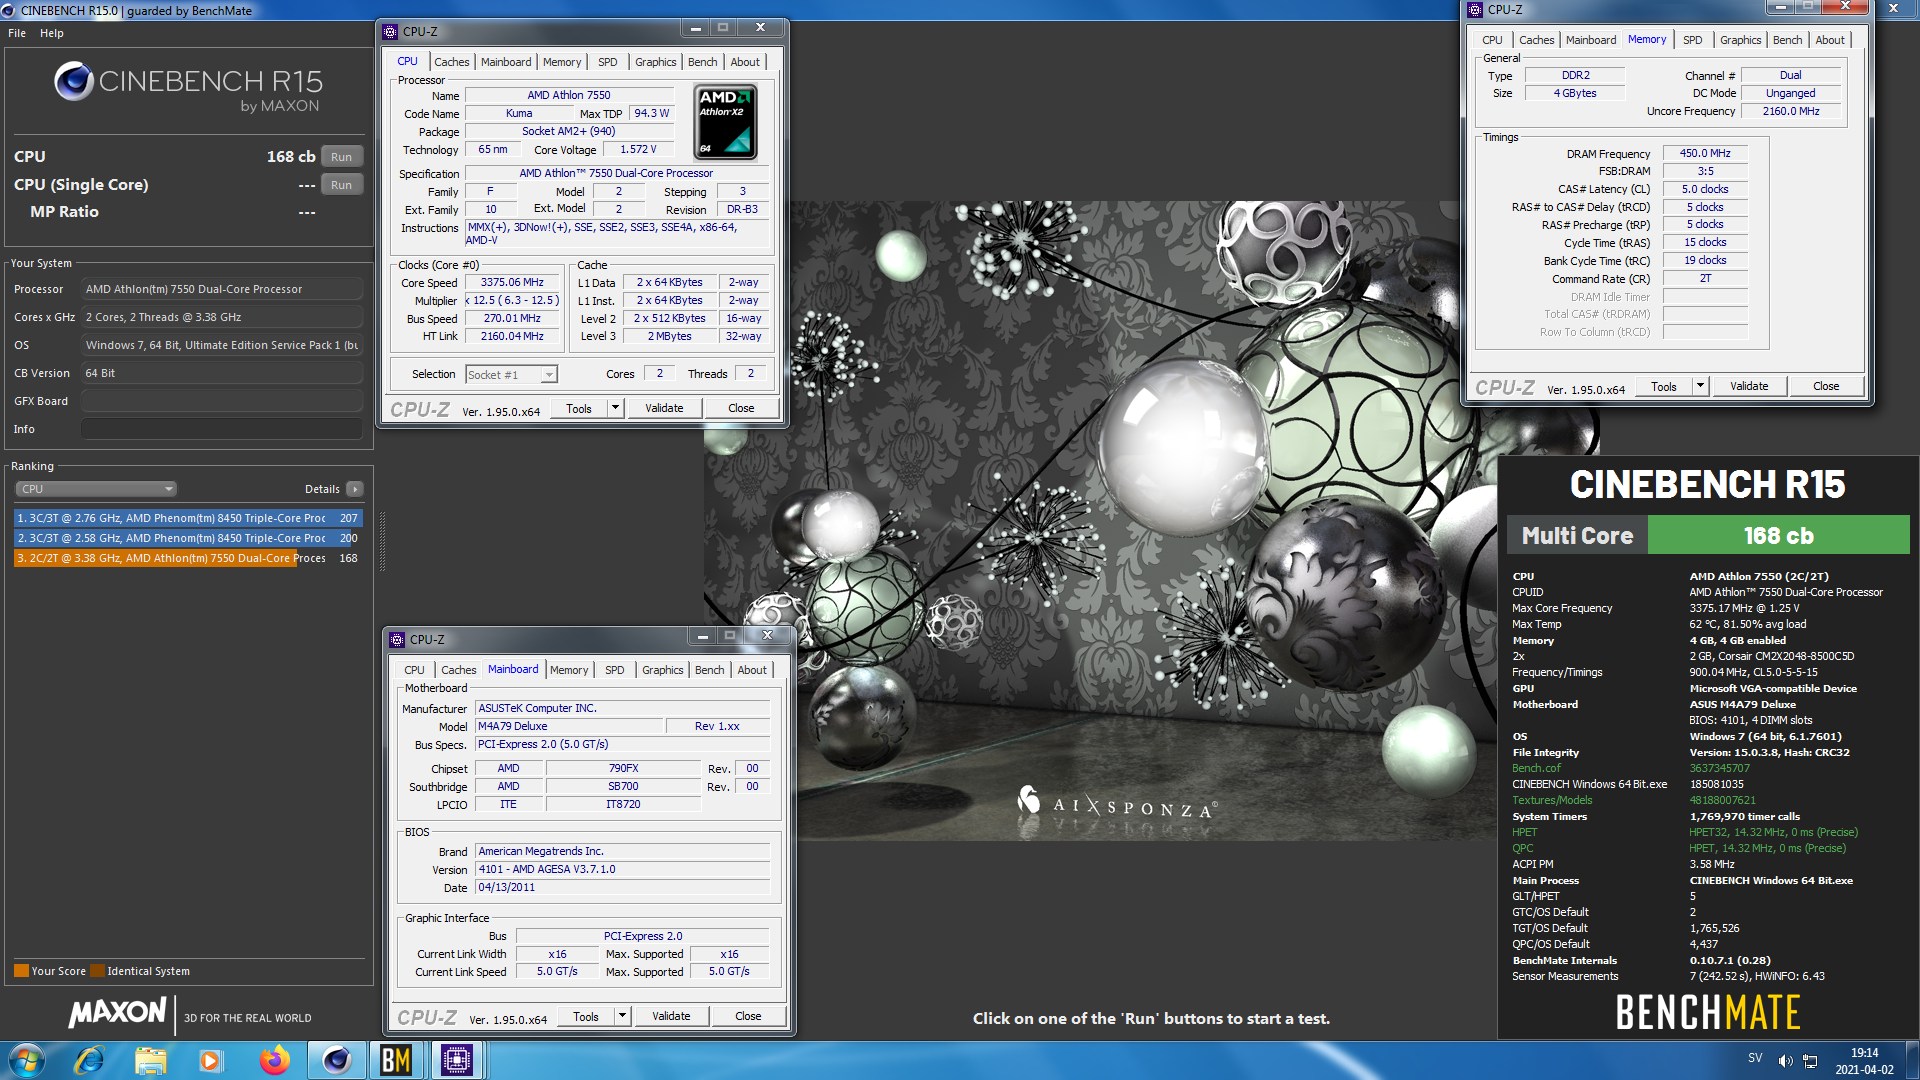Open About tab in CPU-Z Memory window
The height and width of the screenshot is (1080, 1920).
pos(1830,40)
